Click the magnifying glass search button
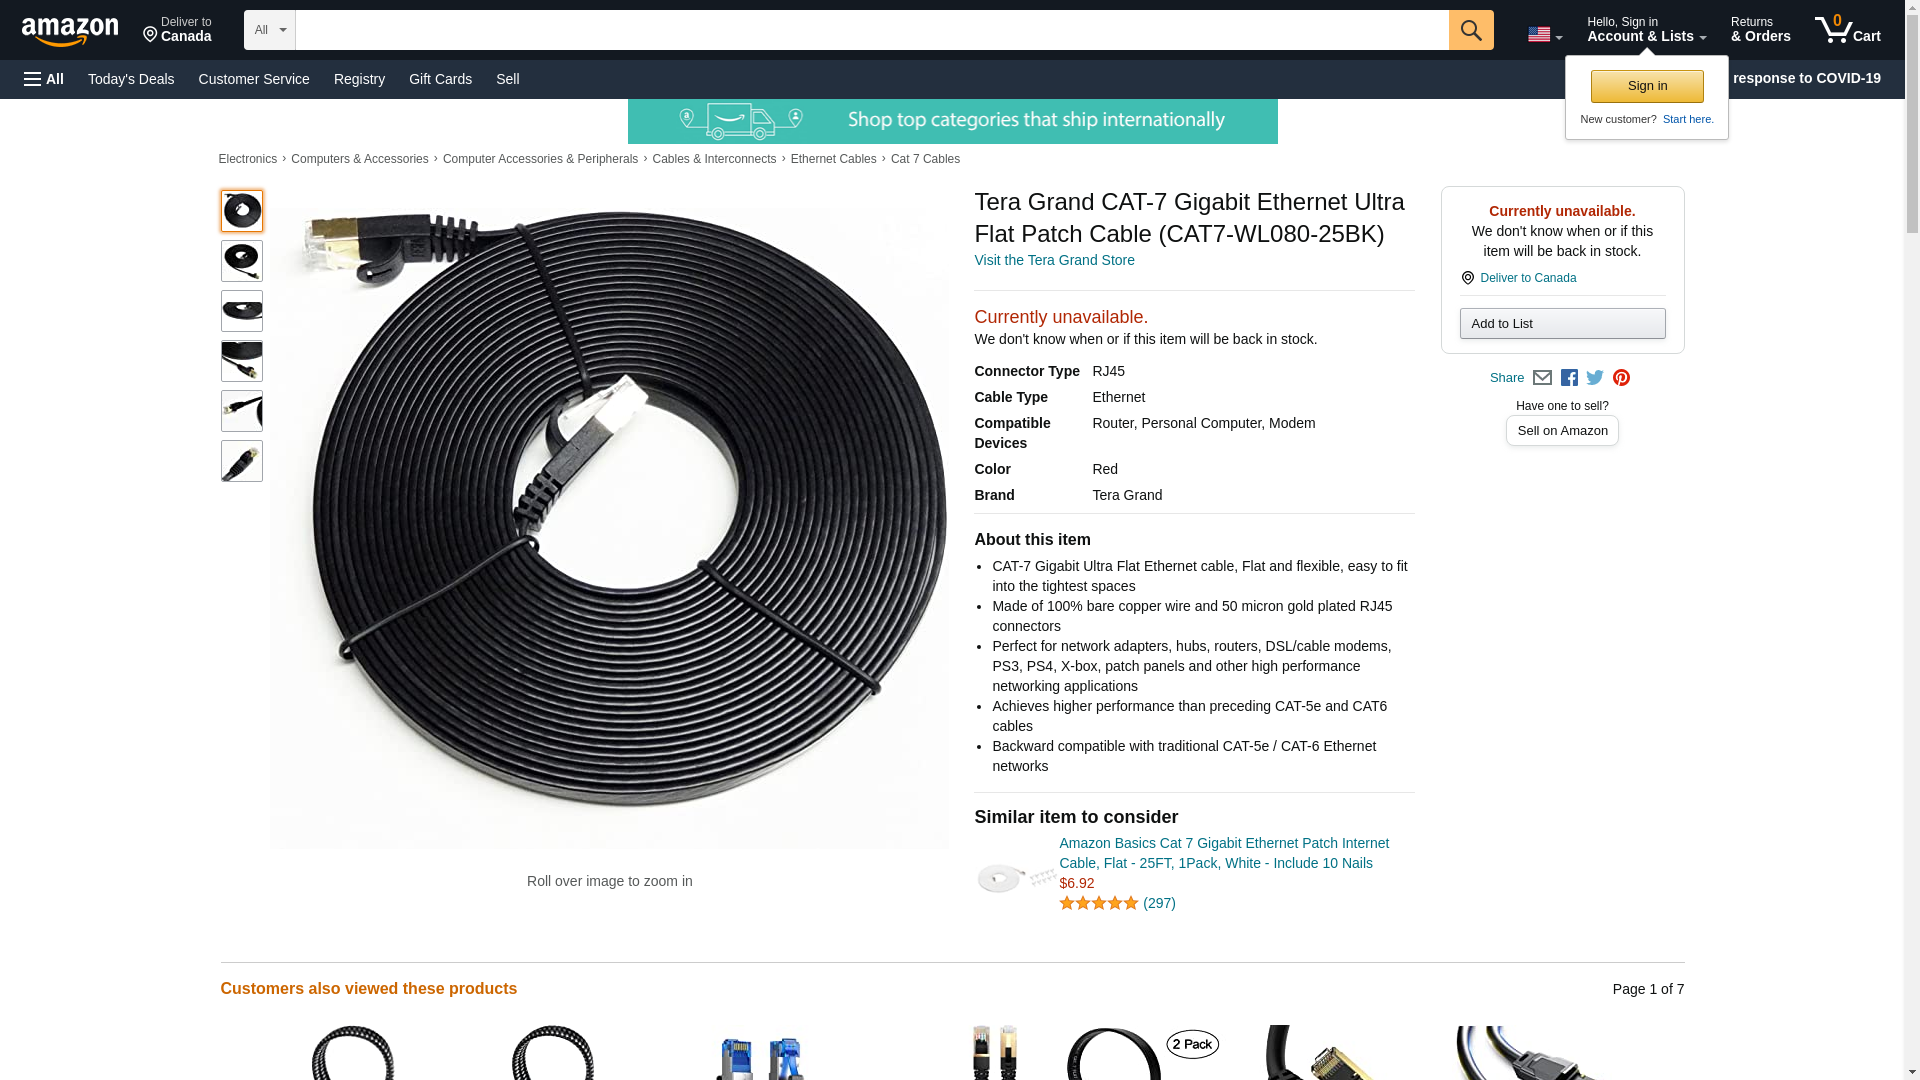This screenshot has height=1080, width=1920. [1470, 30]
